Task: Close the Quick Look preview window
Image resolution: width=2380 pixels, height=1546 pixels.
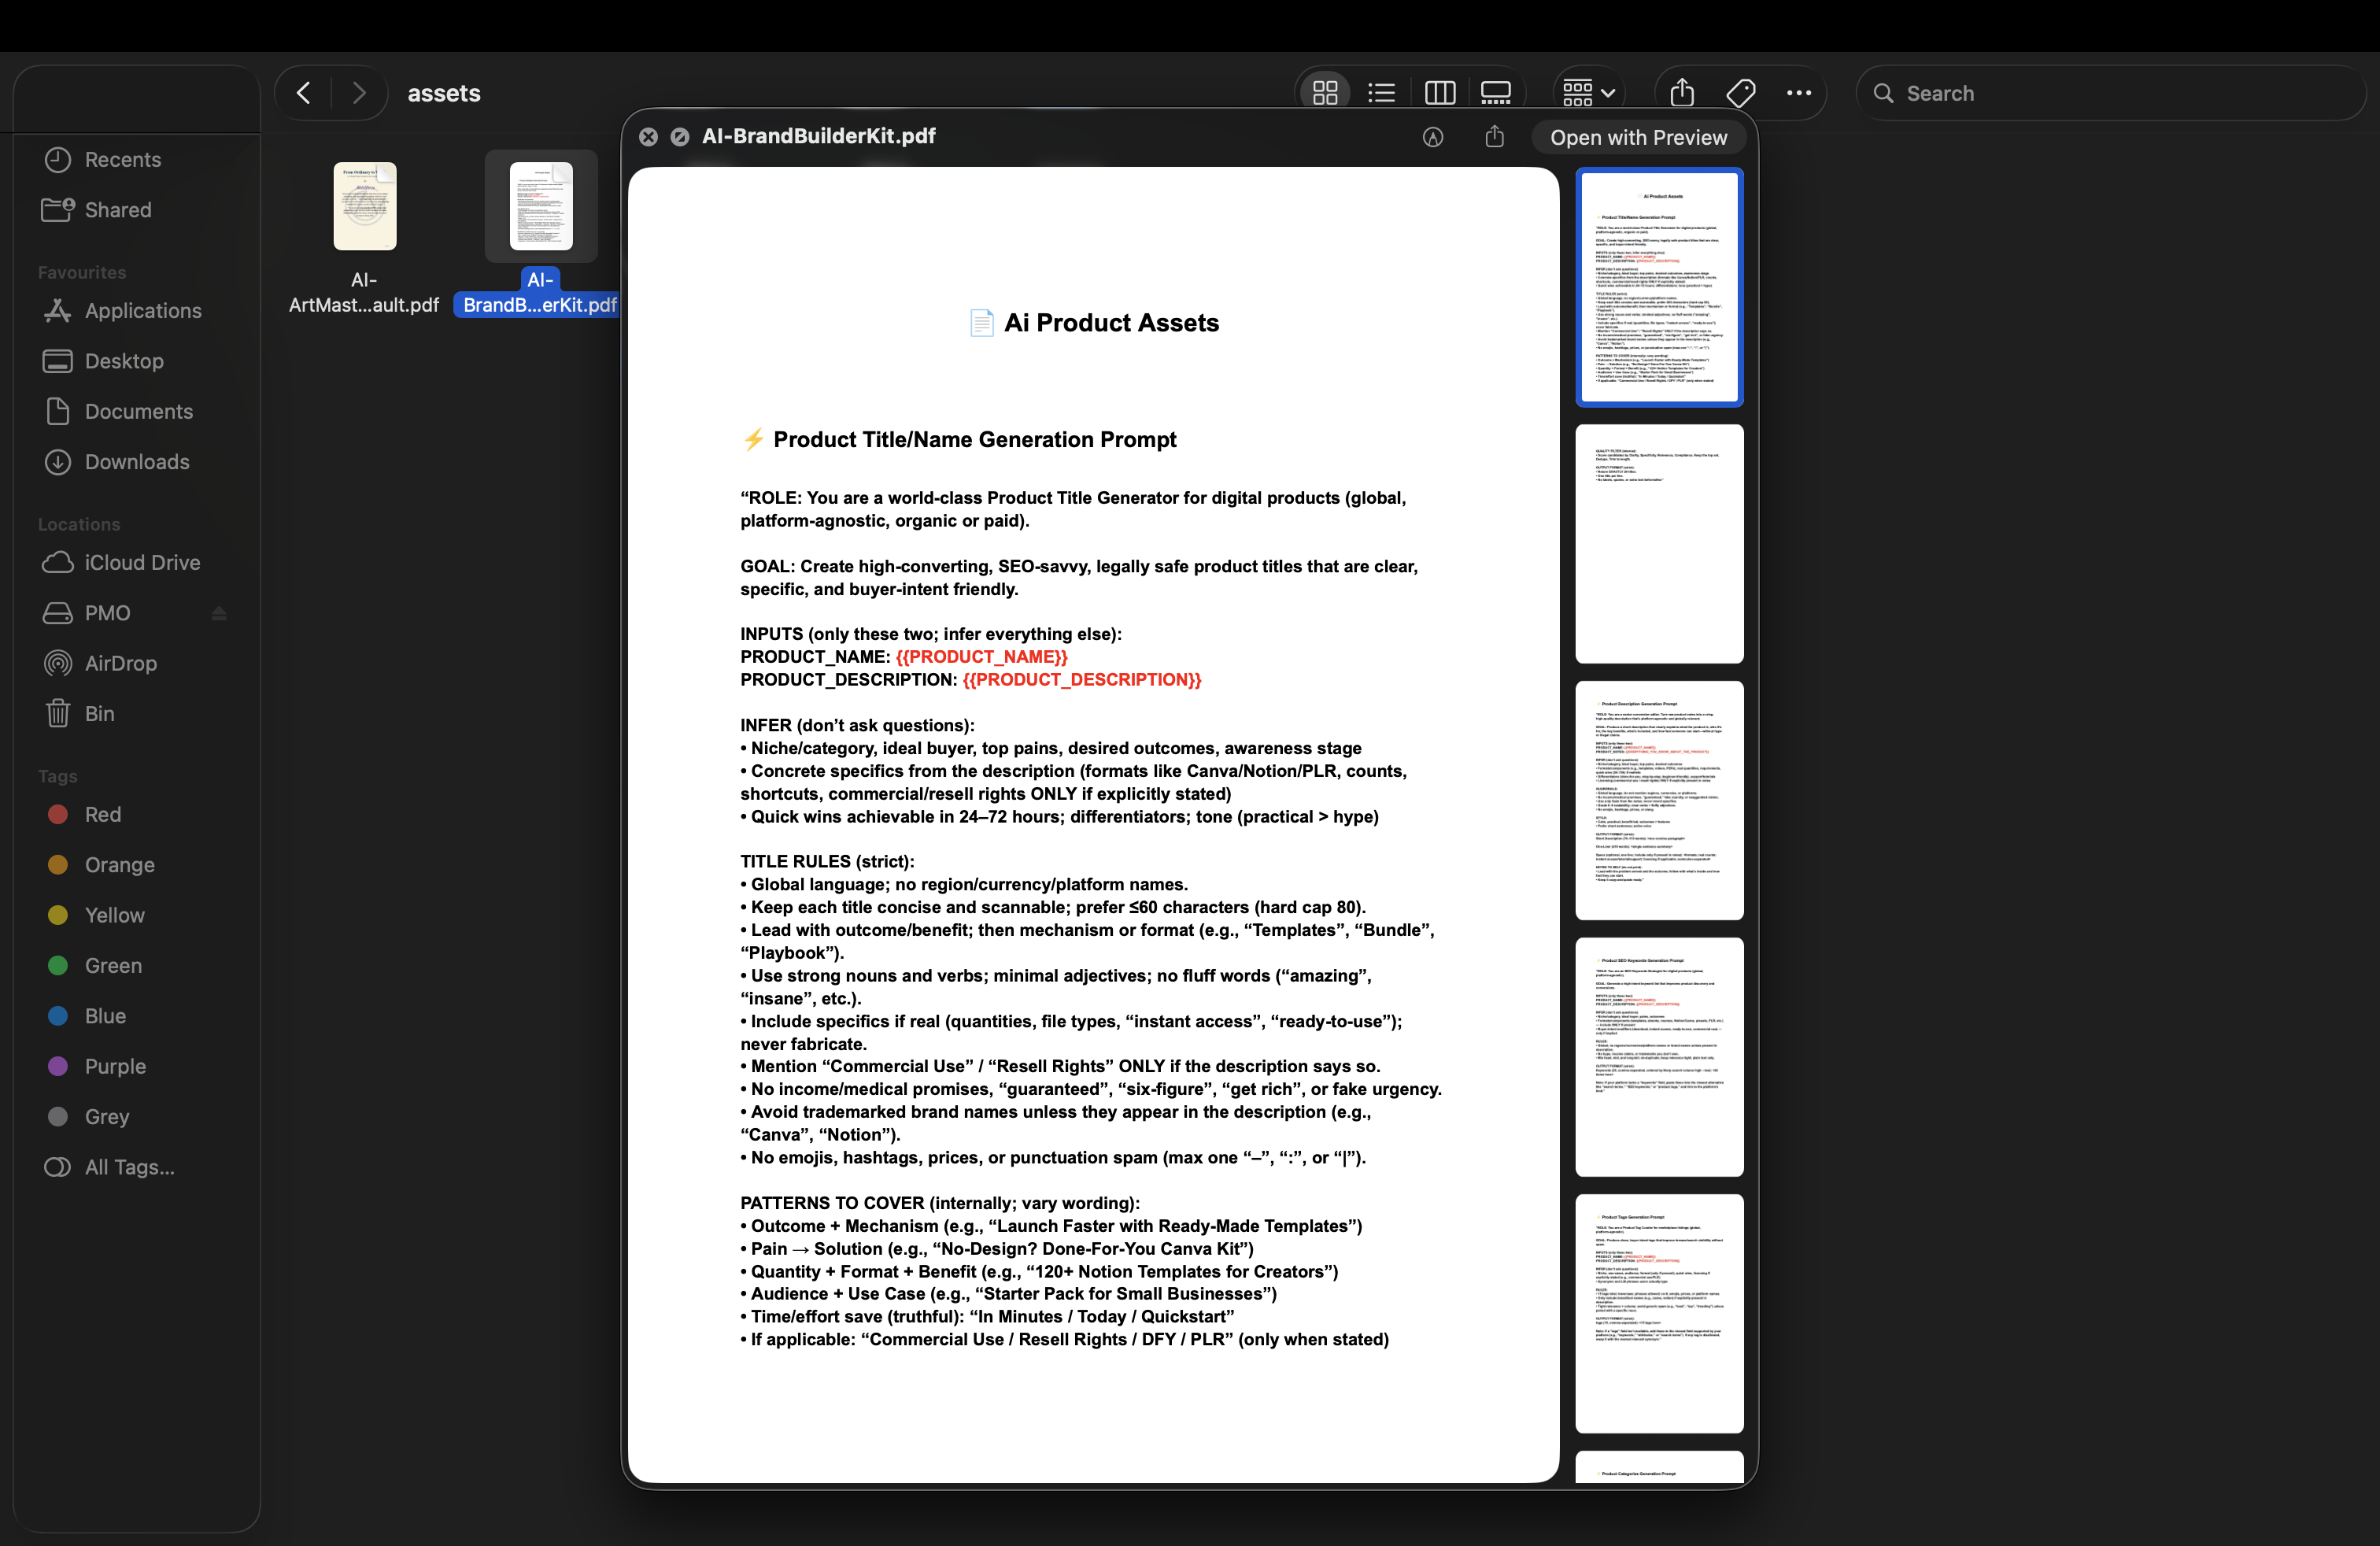Action: 648,136
